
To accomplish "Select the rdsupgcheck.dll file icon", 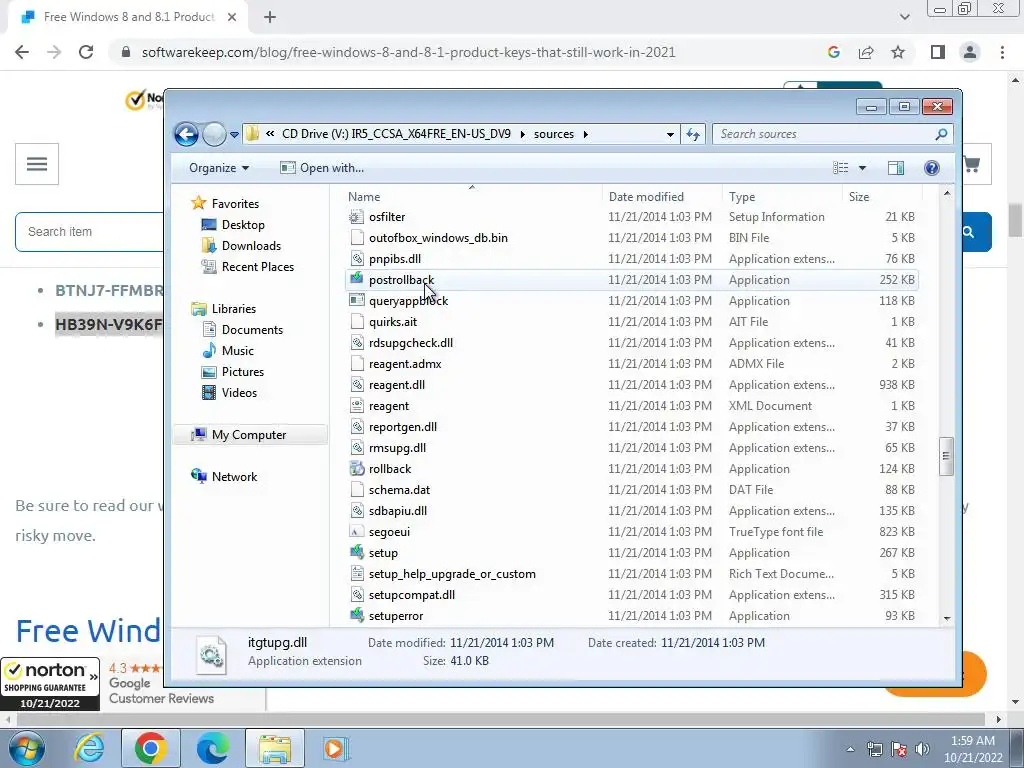I will point(356,343).
